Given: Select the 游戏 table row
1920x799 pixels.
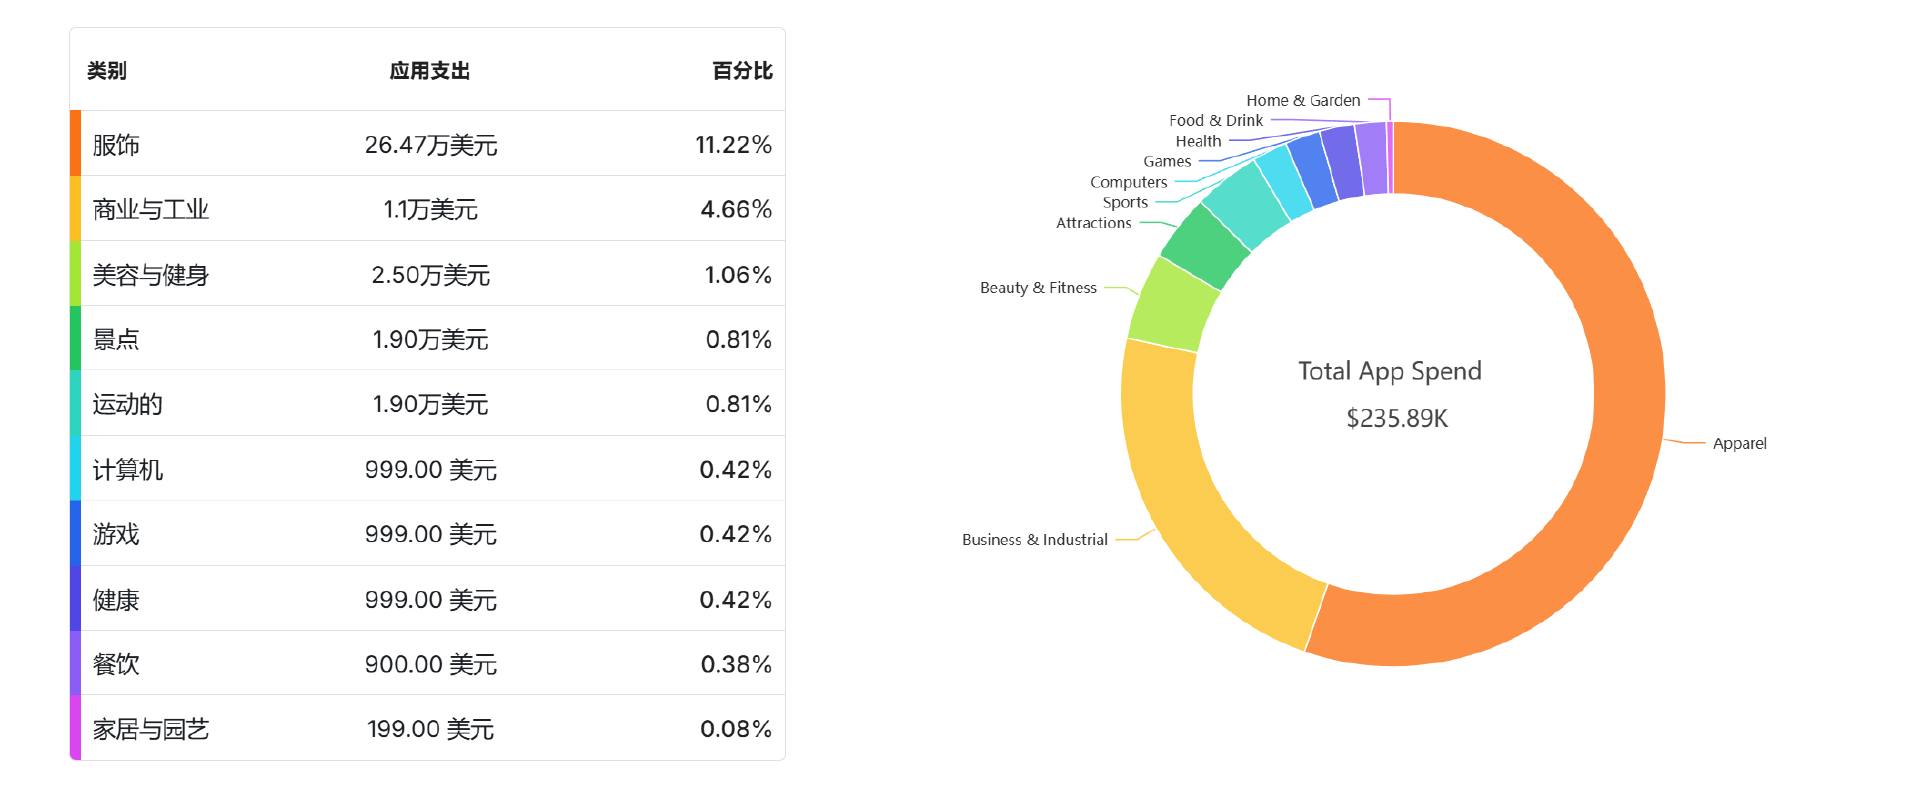Looking at the screenshot, I should (430, 534).
